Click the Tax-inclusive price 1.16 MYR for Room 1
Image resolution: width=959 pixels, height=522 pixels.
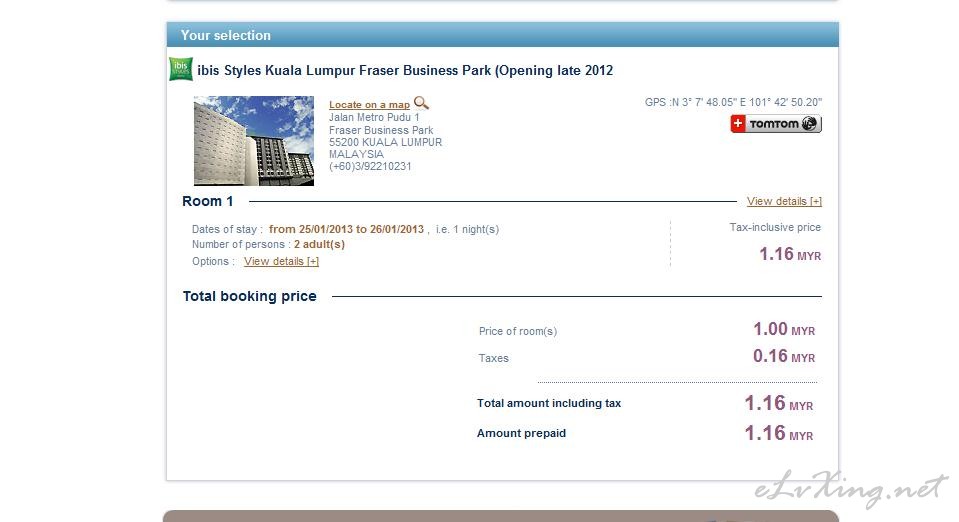pos(790,254)
